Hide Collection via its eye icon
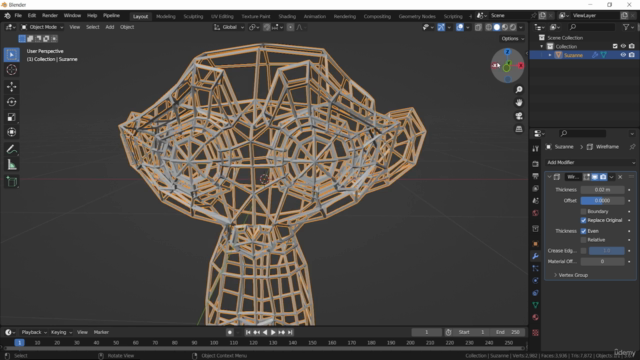640x360 pixels. pos(623,46)
